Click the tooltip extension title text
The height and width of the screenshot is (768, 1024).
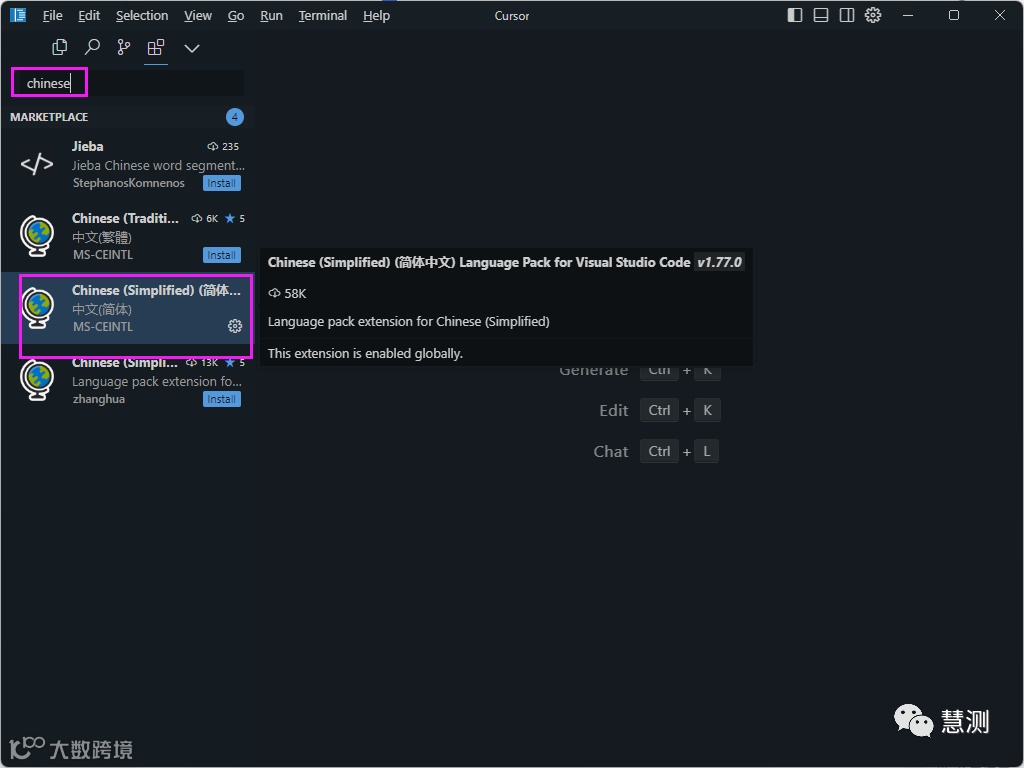click(x=479, y=262)
